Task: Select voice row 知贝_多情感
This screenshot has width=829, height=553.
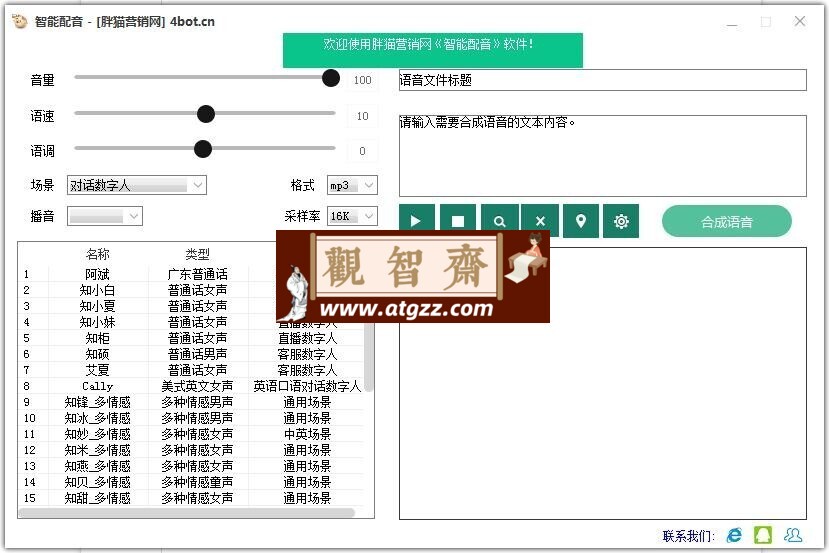Action: coord(191,482)
